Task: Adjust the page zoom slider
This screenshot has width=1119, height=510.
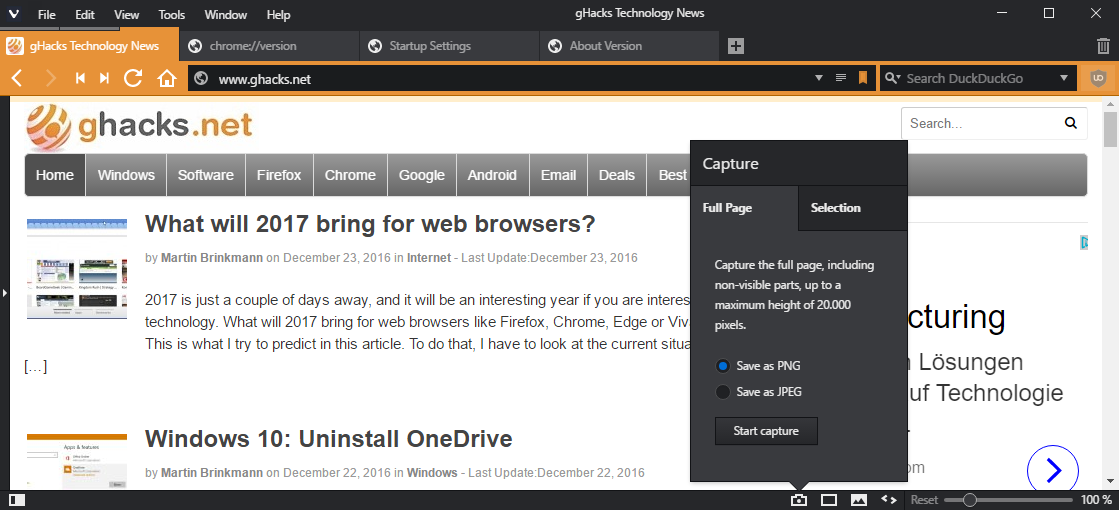Action: [1008, 500]
